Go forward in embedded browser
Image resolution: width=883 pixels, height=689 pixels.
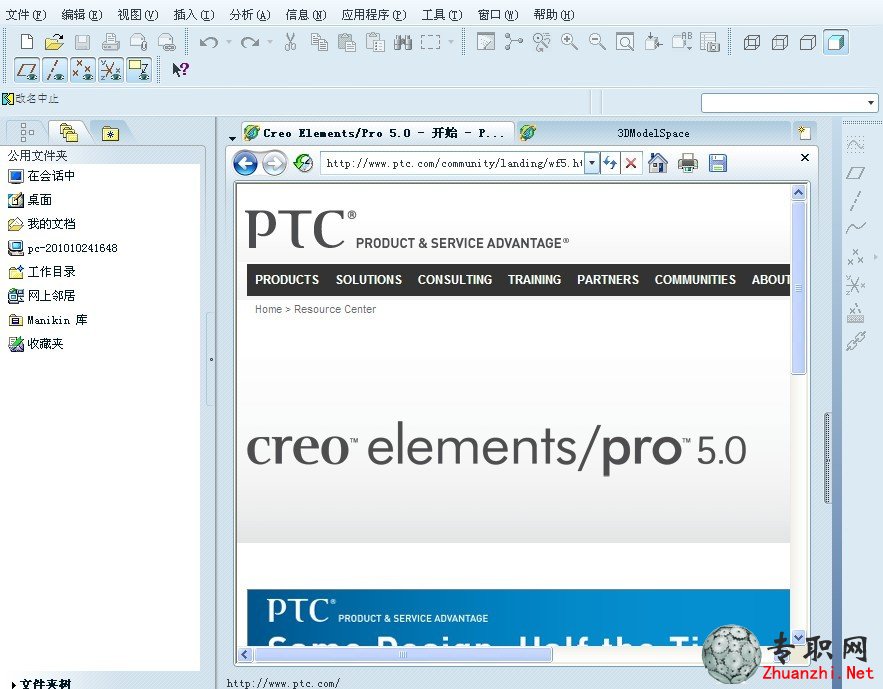(274, 164)
